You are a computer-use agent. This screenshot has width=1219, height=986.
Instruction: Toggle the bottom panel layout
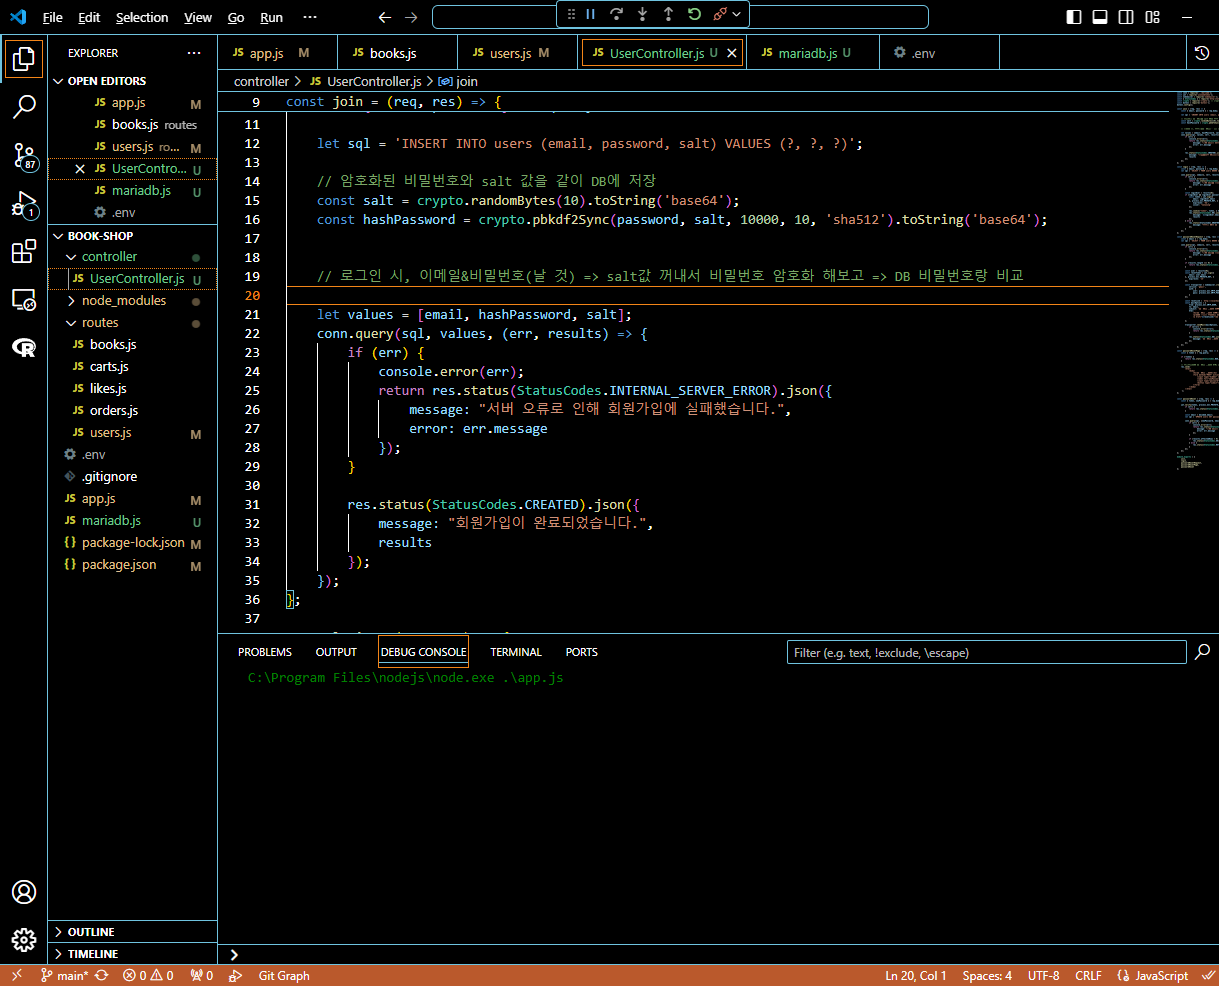point(1100,17)
